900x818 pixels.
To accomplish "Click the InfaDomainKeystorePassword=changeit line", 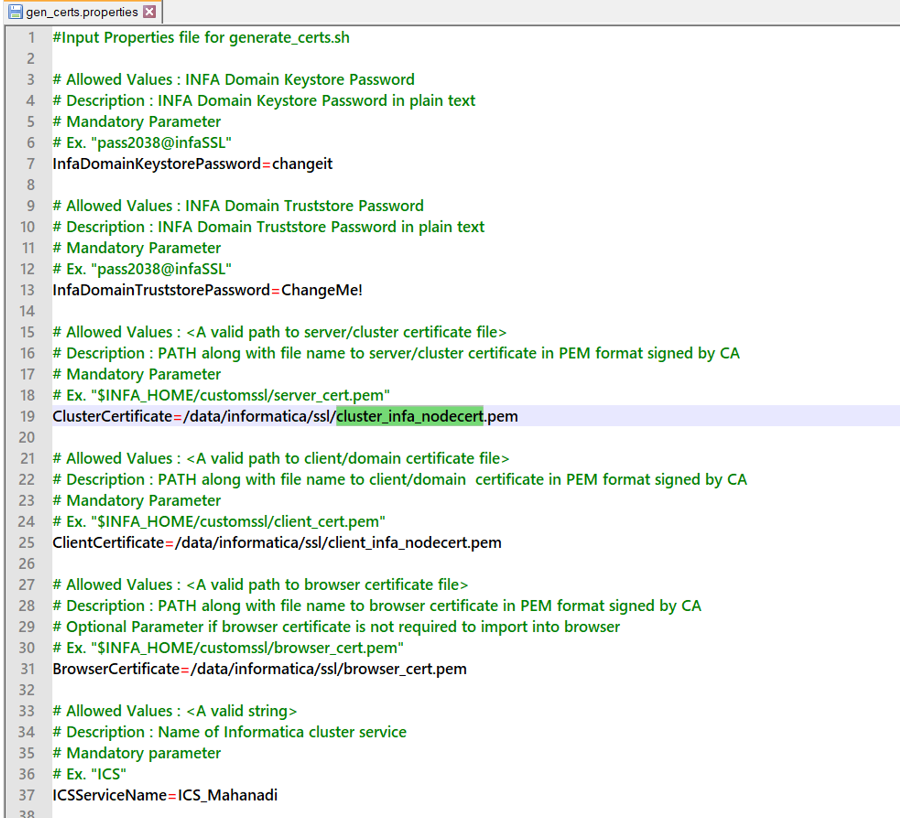I will [192, 164].
